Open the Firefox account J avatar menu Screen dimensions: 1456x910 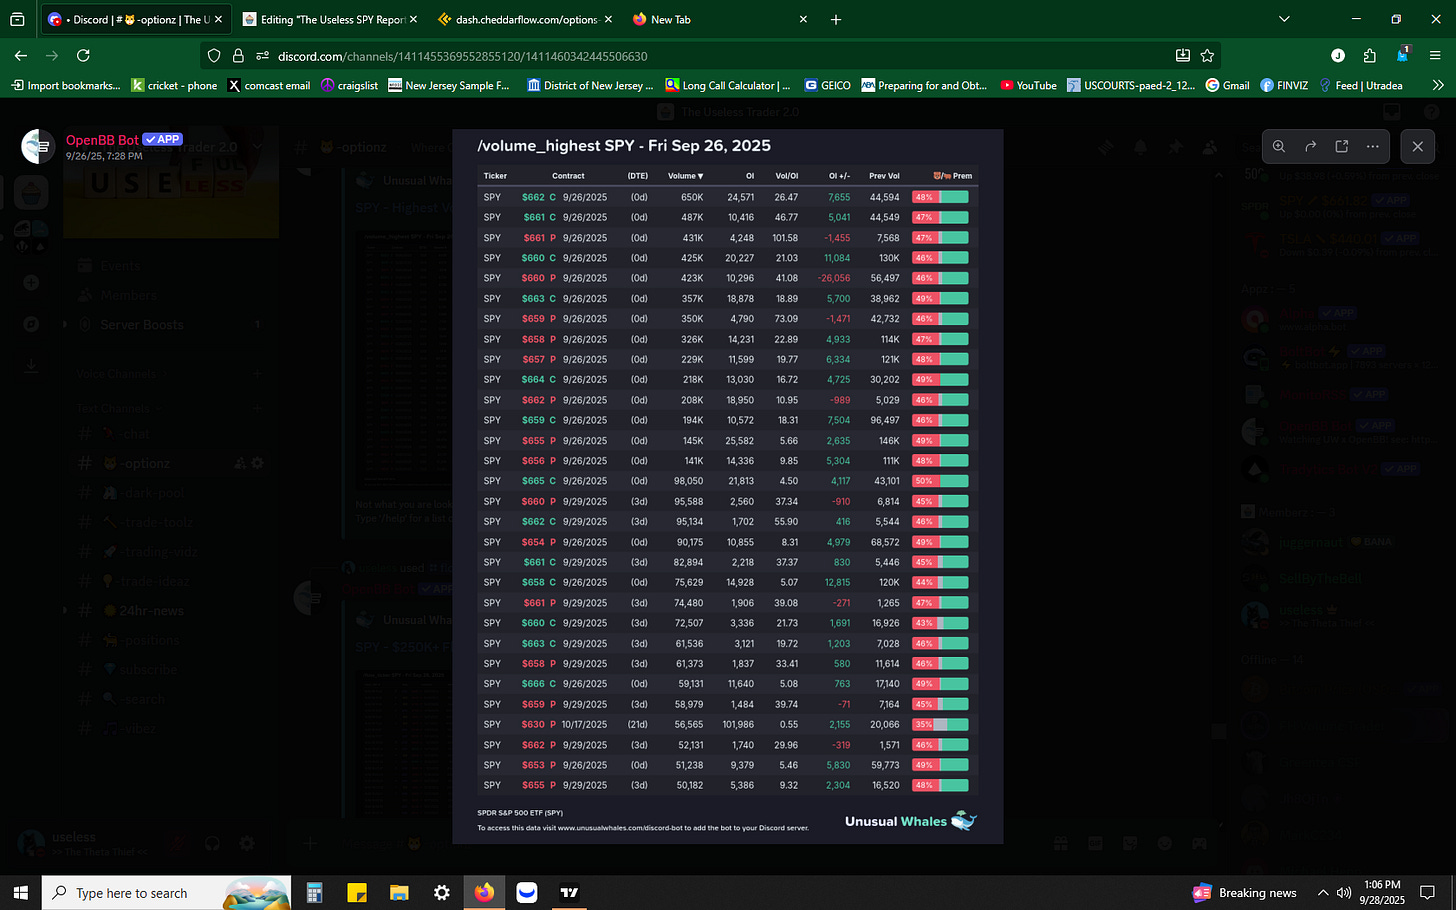click(x=1338, y=56)
